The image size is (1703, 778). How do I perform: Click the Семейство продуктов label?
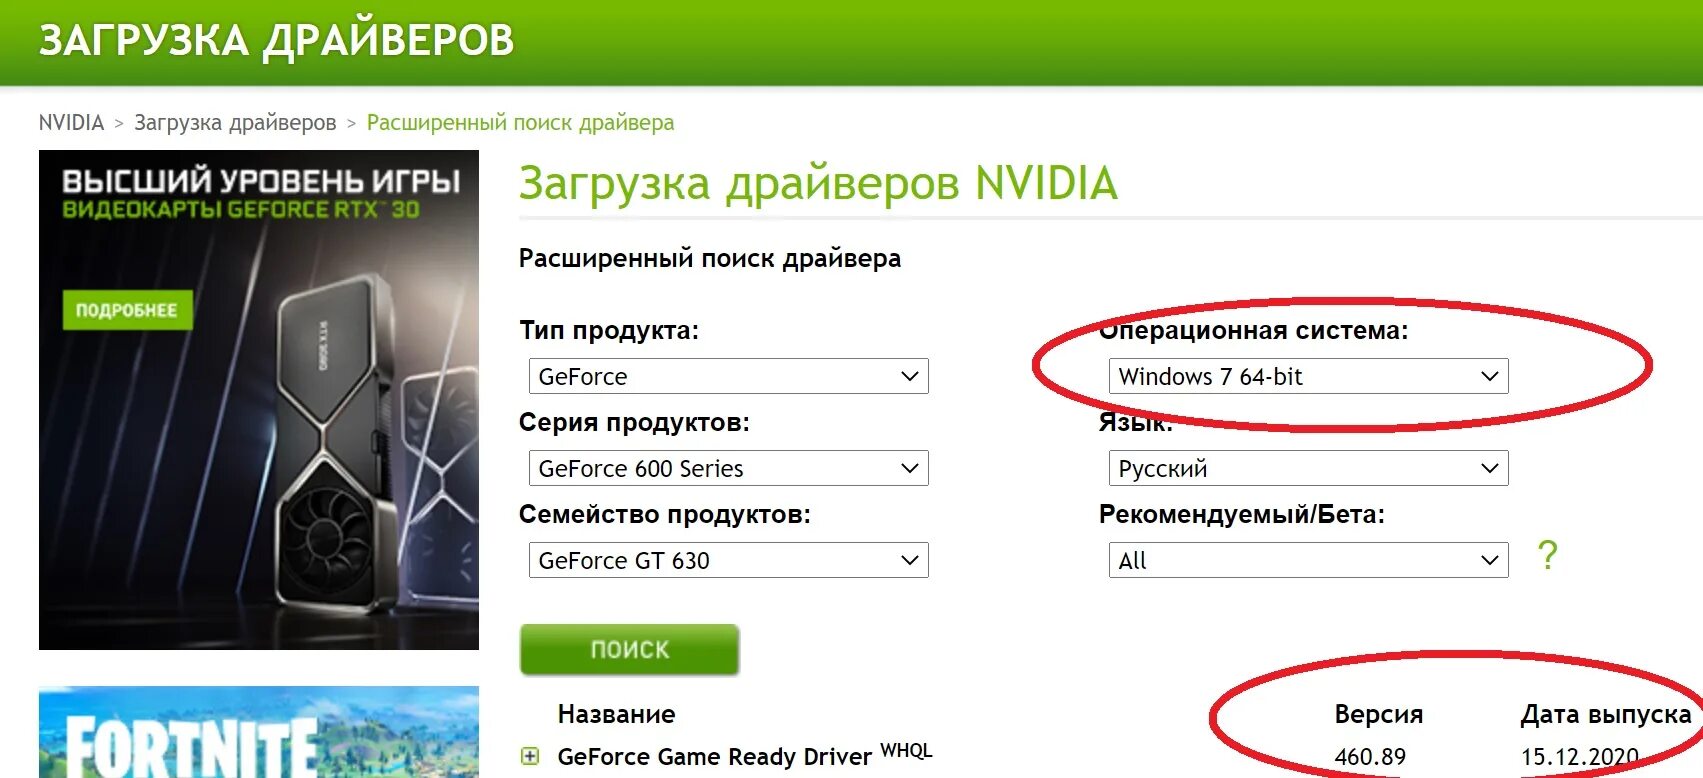665,514
